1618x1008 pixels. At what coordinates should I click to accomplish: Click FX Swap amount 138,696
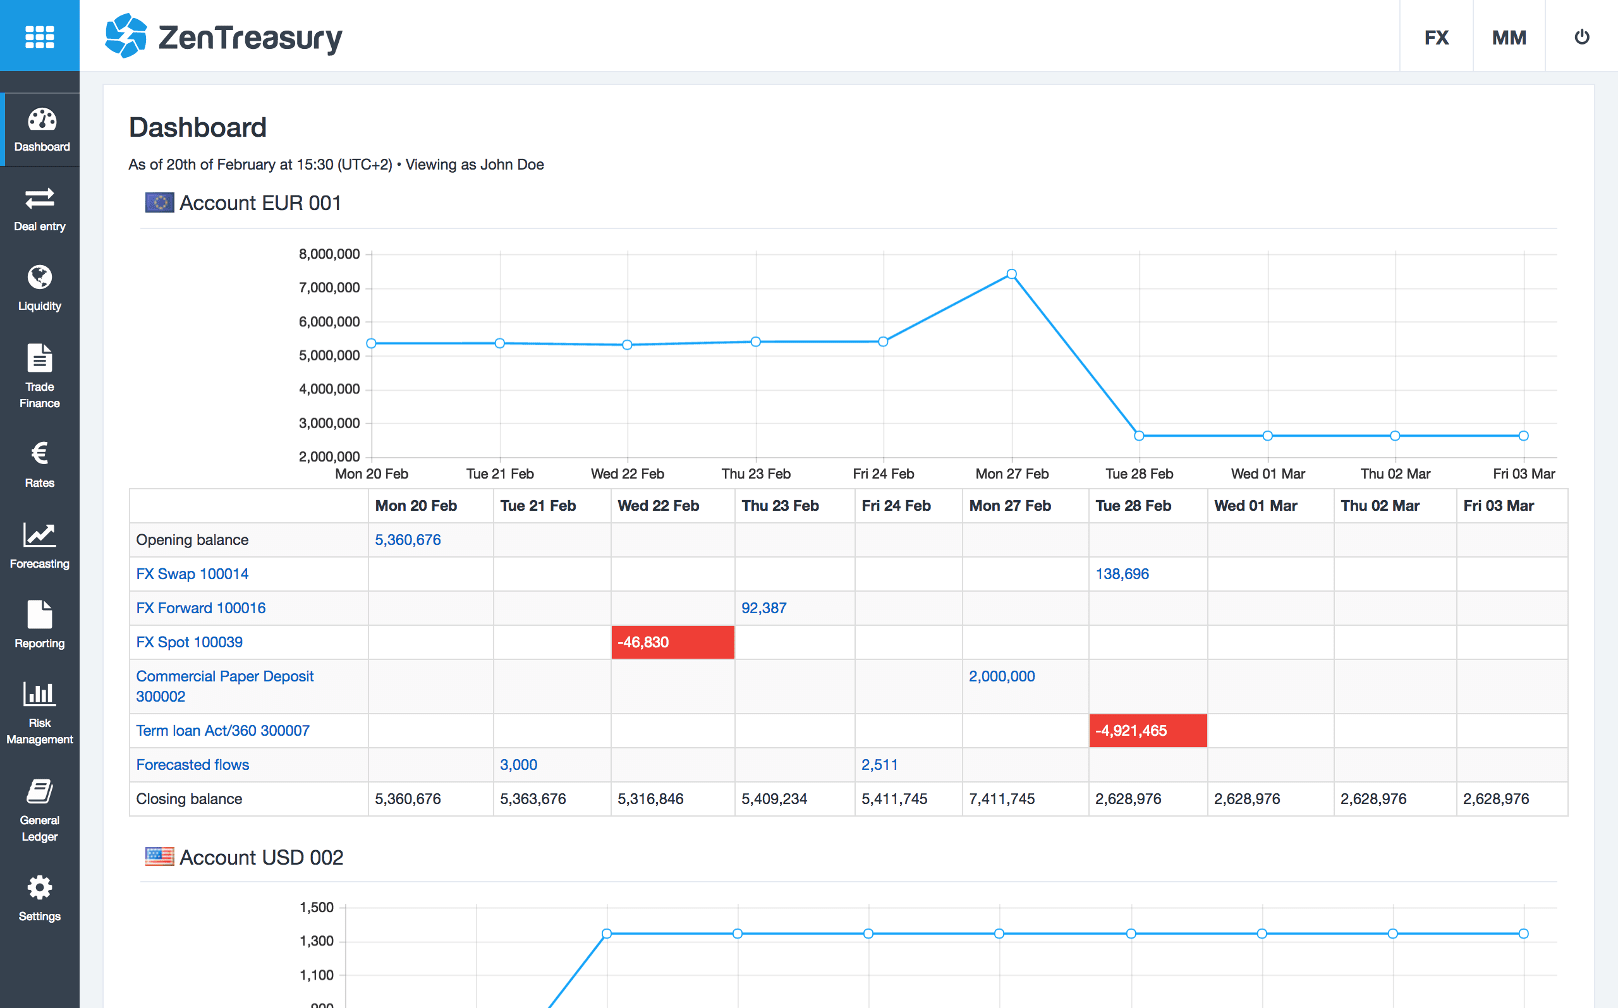(x=1122, y=574)
